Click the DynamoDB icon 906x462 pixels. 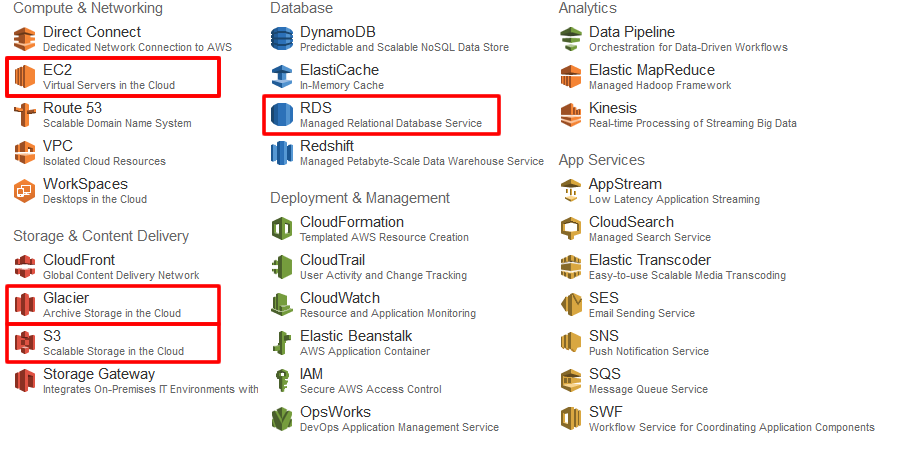tap(282, 39)
